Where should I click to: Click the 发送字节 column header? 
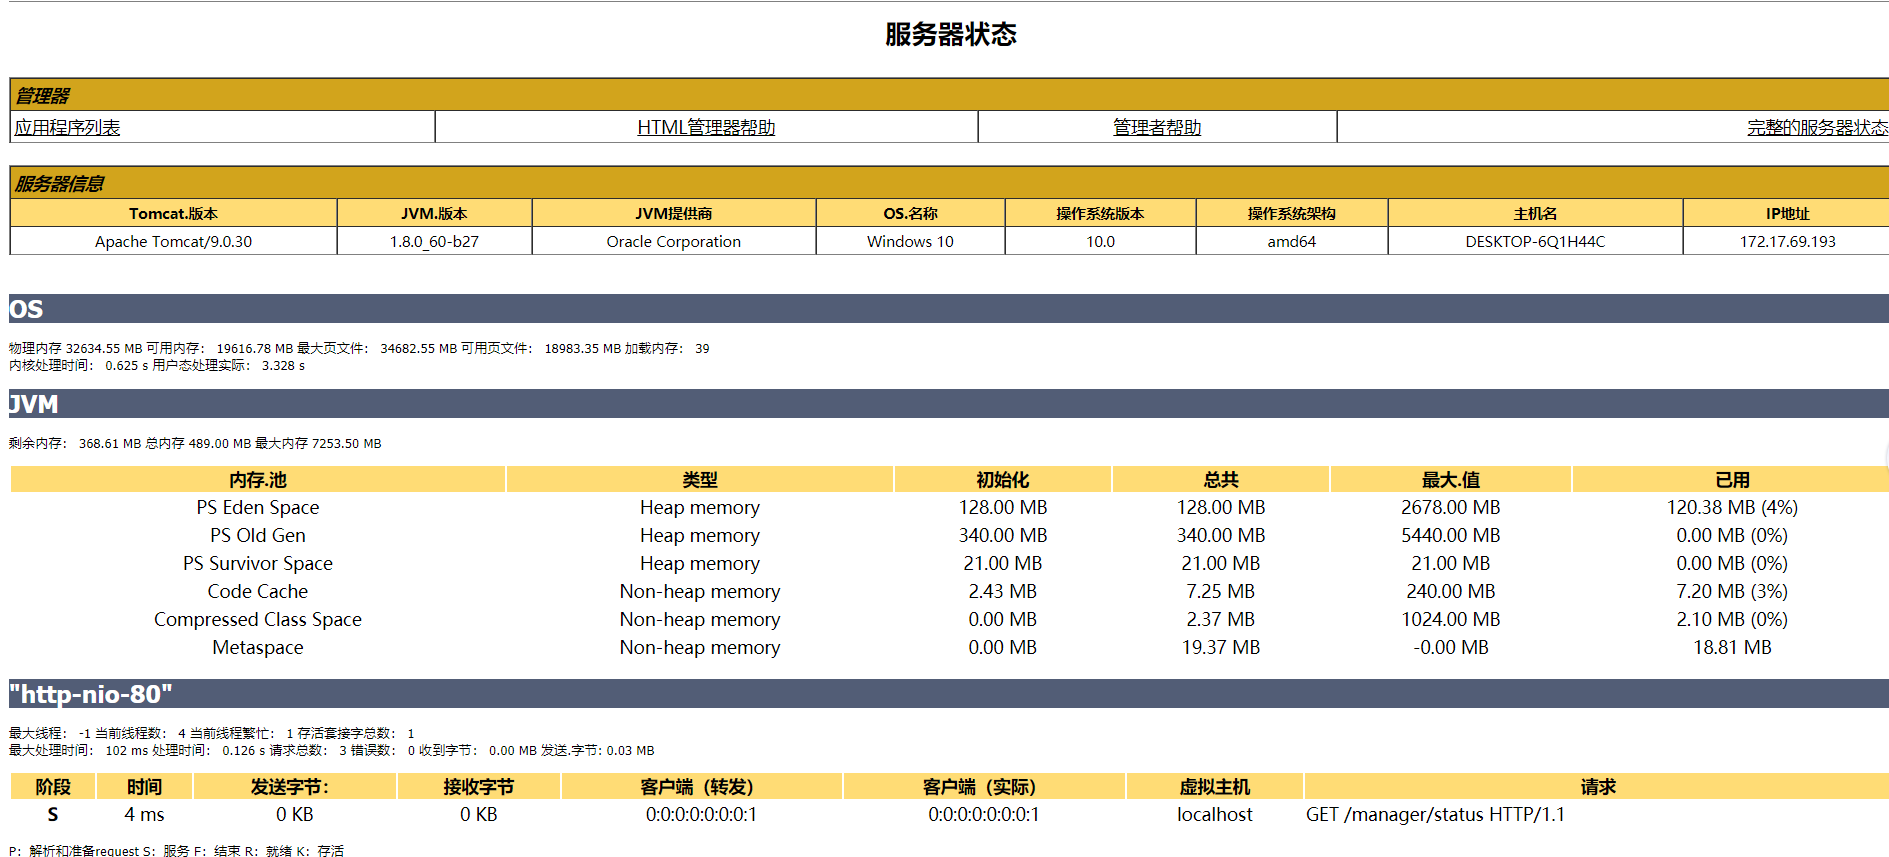(295, 786)
